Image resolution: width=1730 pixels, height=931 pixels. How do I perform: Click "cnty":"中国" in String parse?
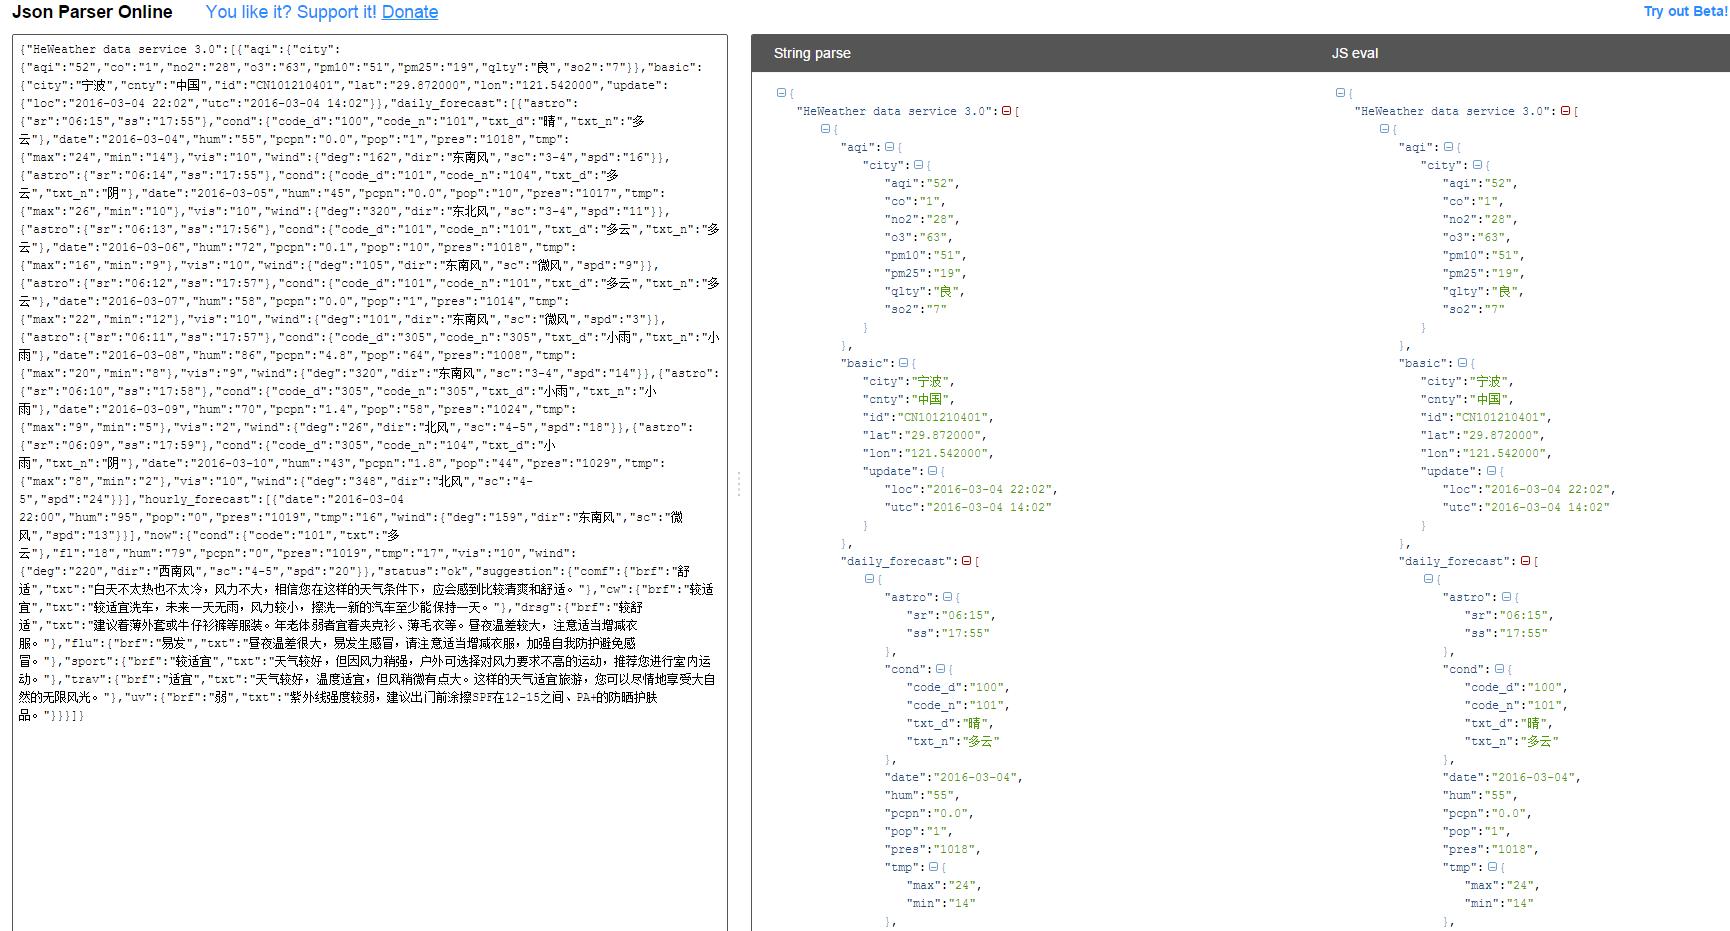click(x=909, y=399)
